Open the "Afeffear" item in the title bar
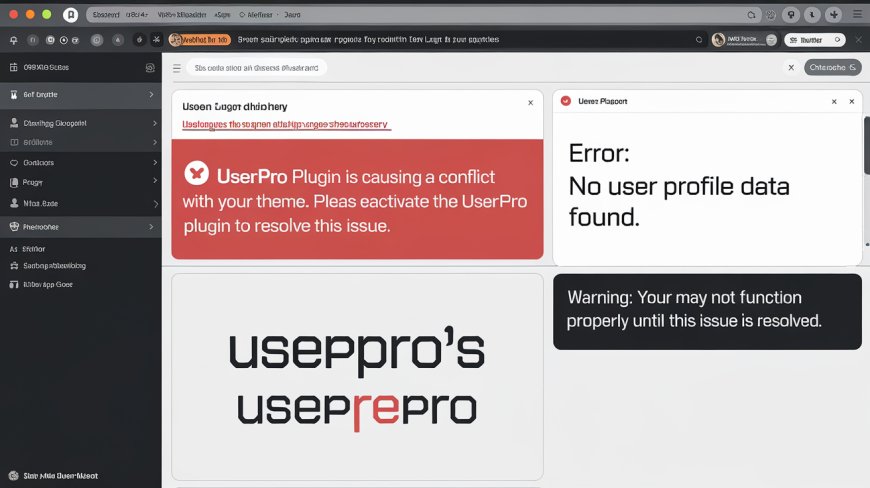The image size is (870, 488). click(256, 15)
